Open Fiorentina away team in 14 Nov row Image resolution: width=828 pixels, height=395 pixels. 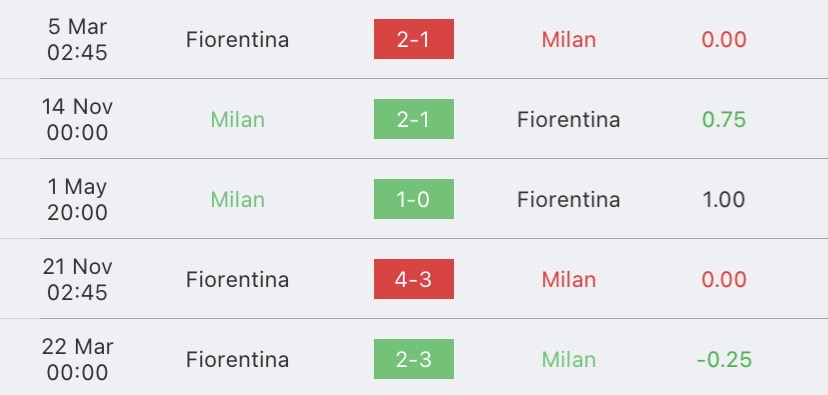pyautogui.click(x=568, y=119)
